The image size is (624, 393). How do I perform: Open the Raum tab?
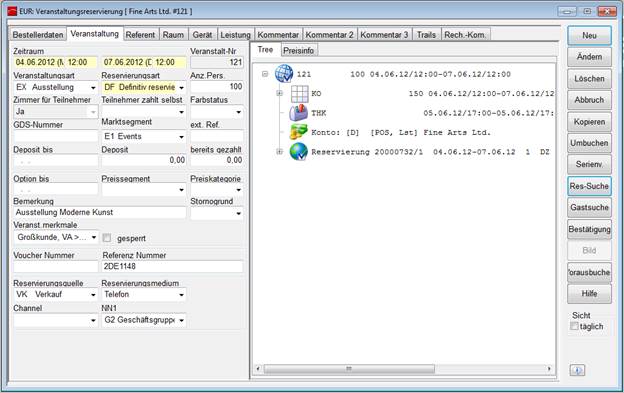(x=174, y=35)
